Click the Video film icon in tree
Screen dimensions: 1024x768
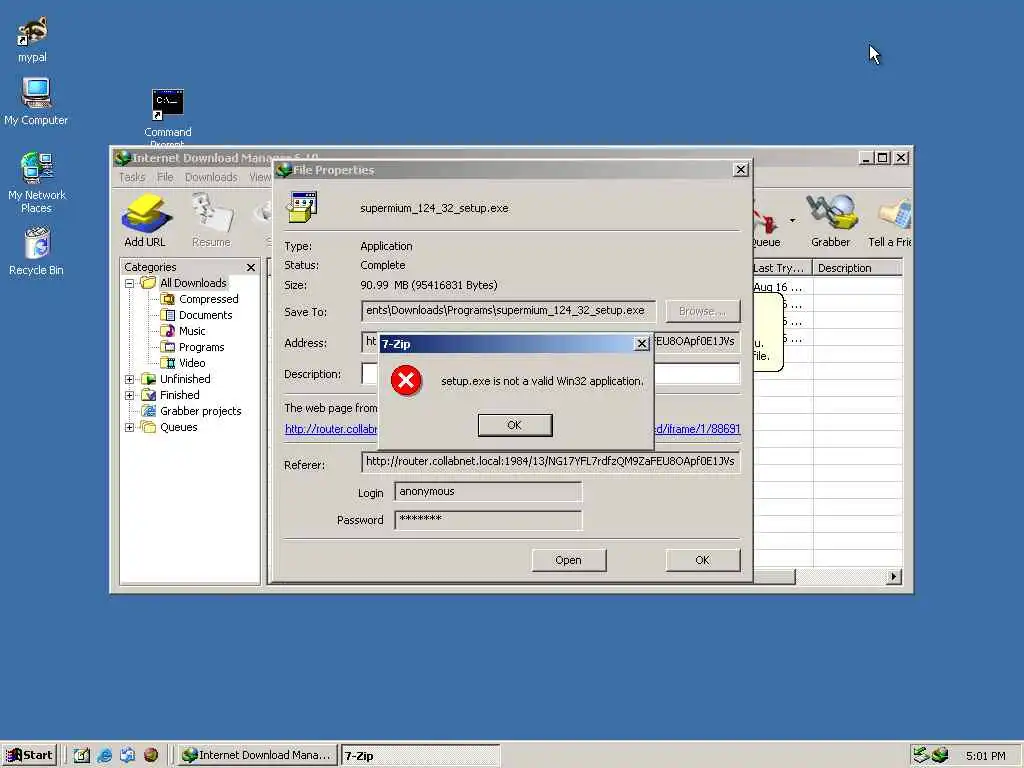168,363
